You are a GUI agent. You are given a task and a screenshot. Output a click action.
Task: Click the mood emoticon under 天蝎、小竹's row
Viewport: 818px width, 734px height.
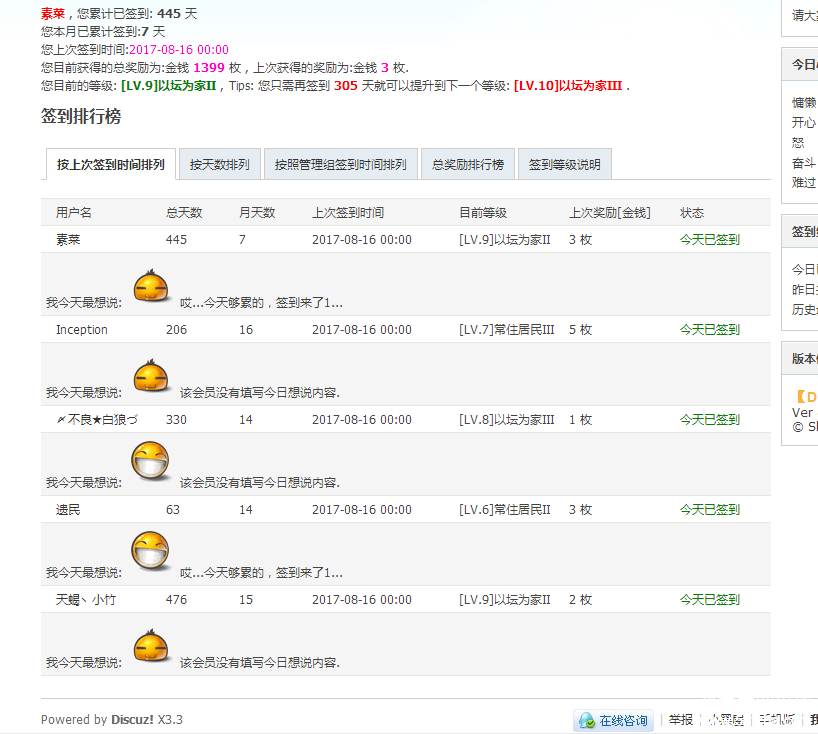pyautogui.click(x=151, y=647)
